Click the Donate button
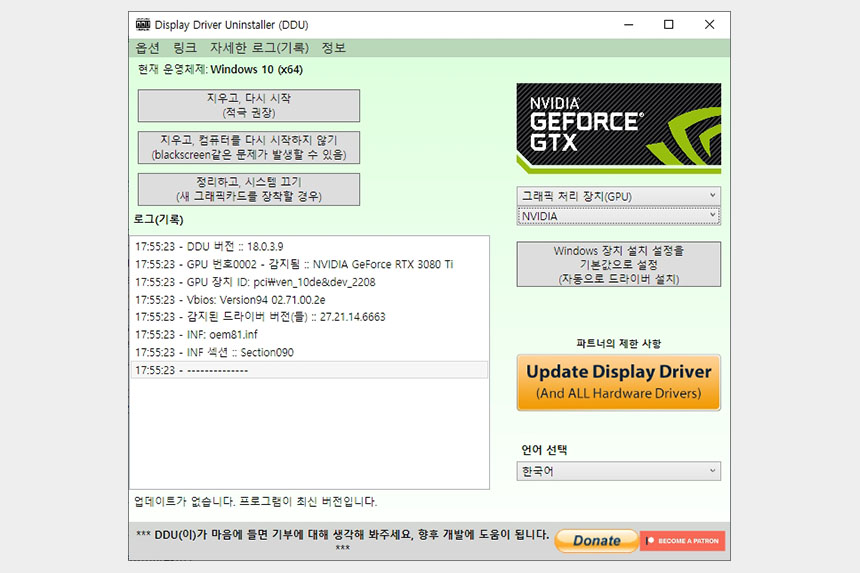Viewport: 860px width, 573px height. [x=597, y=541]
